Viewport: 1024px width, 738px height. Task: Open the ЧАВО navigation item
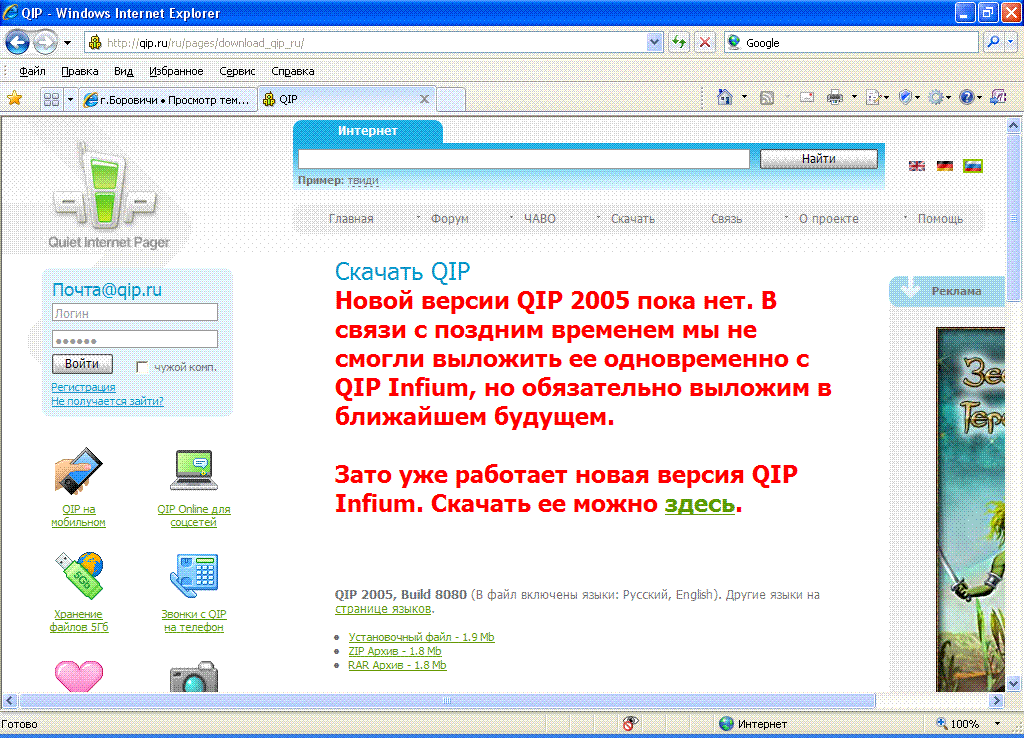coord(540,219)
